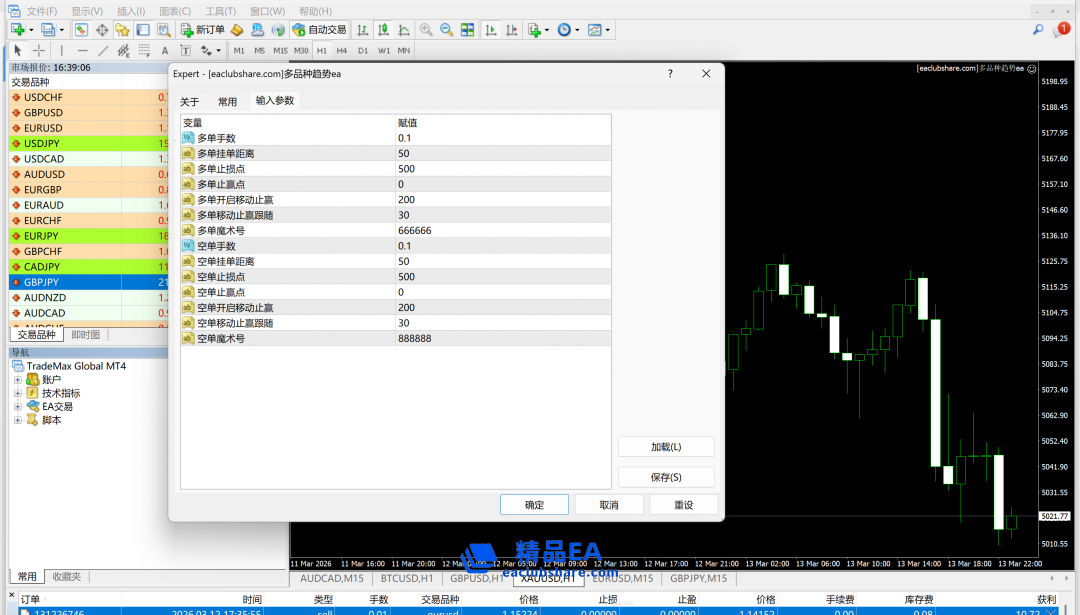The width and height of the screenshot is (1080, 615).
Task: Click the tile windows grid icon
Action: pyautogui.click(x=467, y=30)
